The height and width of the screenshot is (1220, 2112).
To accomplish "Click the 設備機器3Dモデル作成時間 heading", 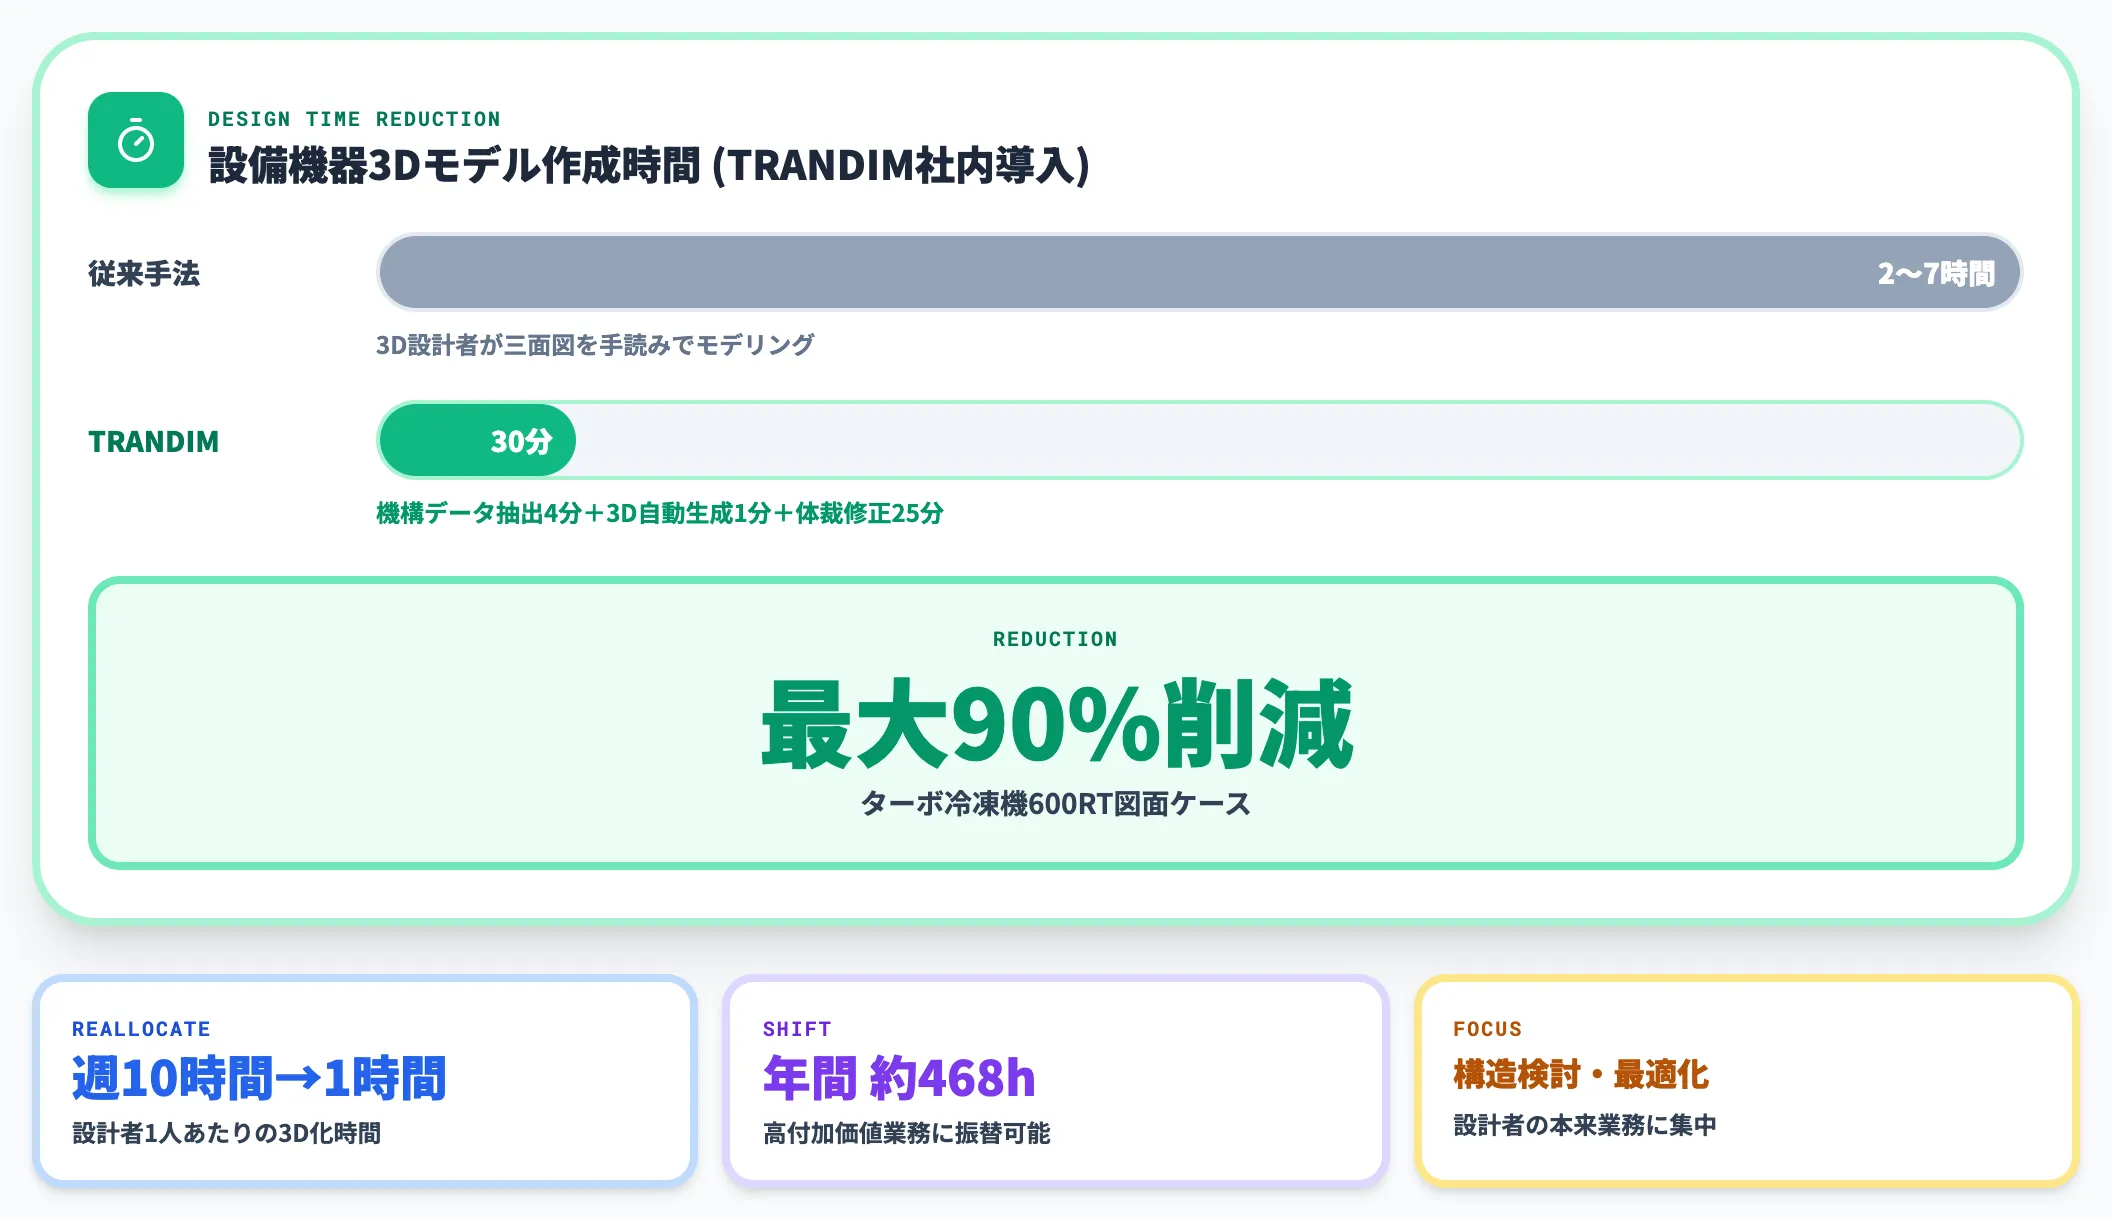I will click(x=649, y=166).
